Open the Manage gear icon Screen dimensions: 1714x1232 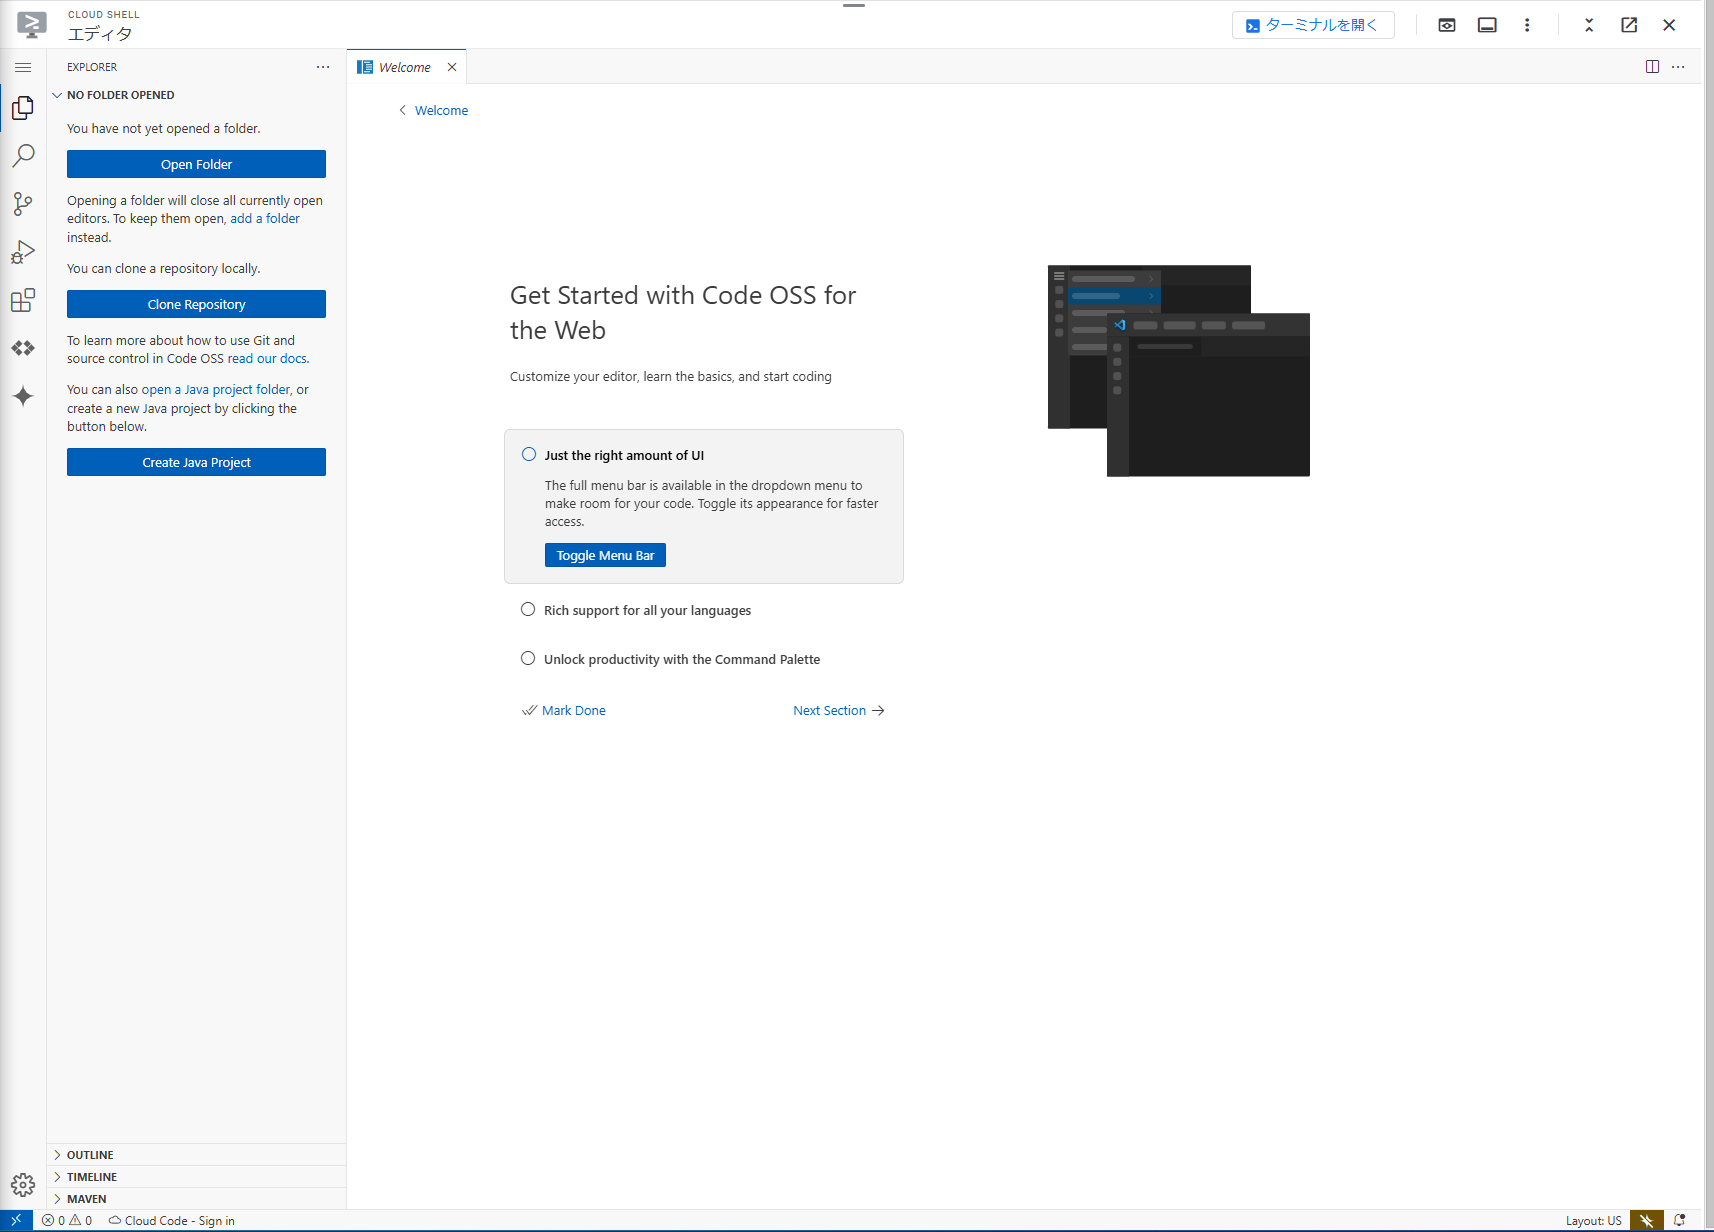pos(23,1186)
